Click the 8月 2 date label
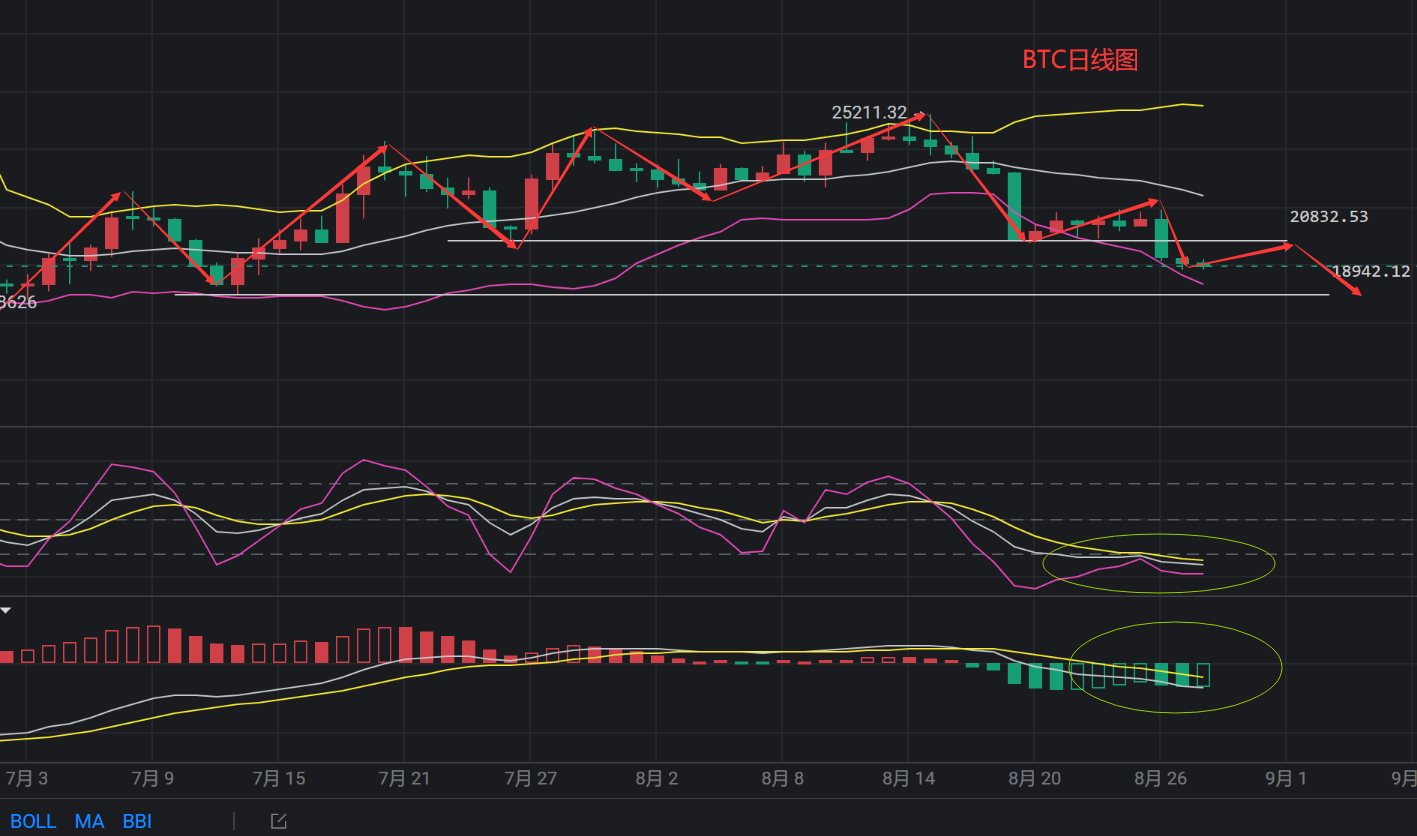This screenshot has height=836, width=1417. pyautogui.click(x=657, y=778)
